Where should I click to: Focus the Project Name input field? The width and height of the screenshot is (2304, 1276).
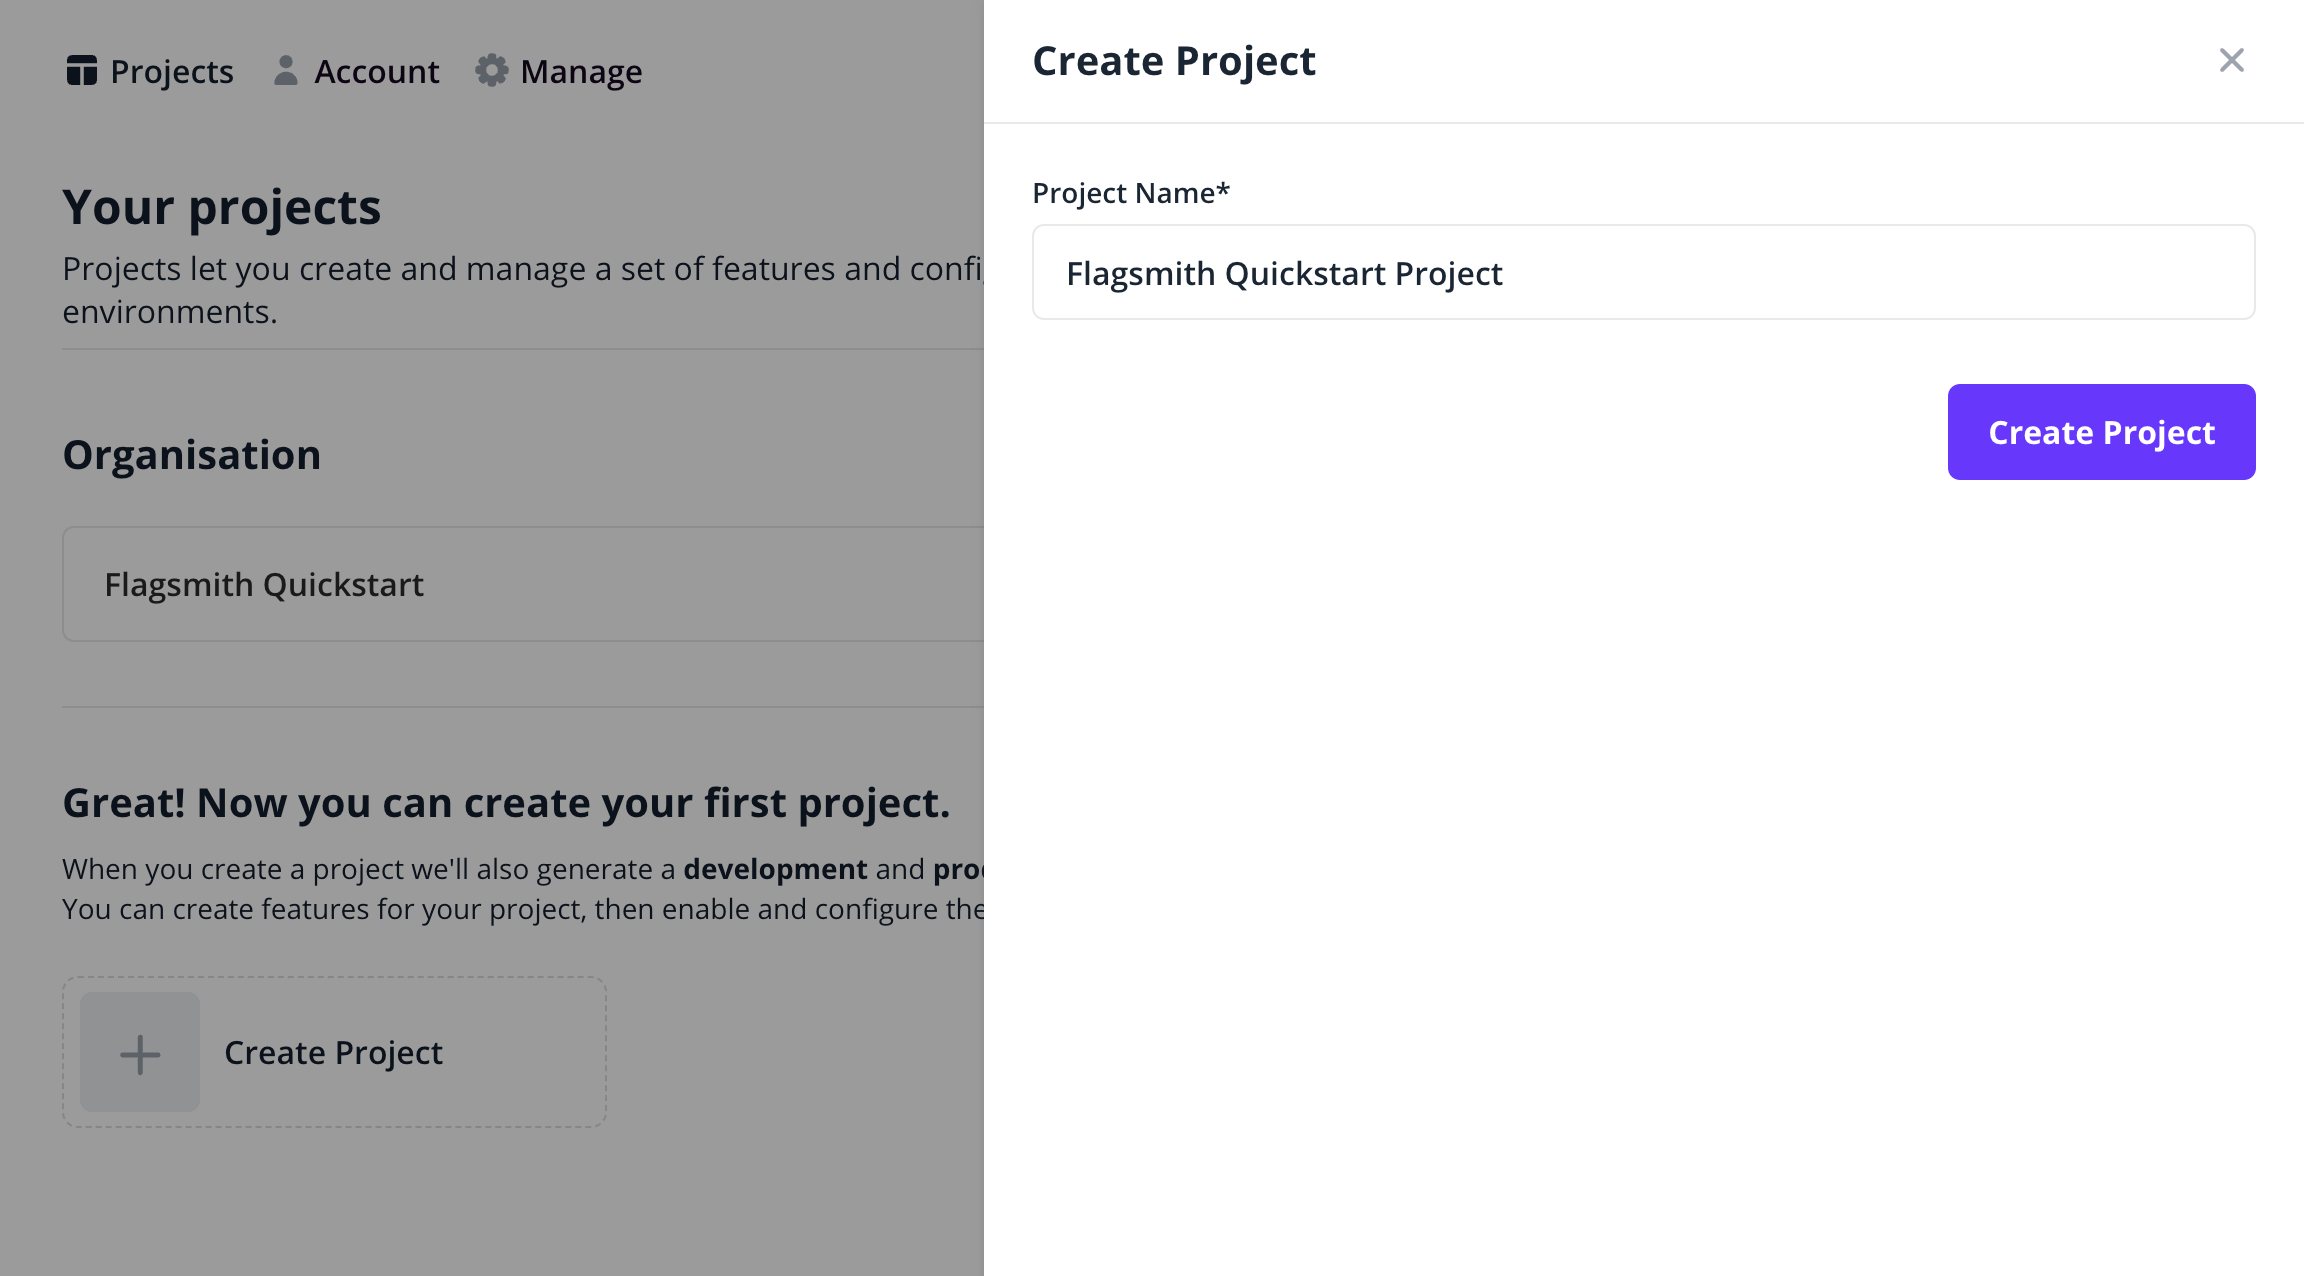(x=1642, y=273)
